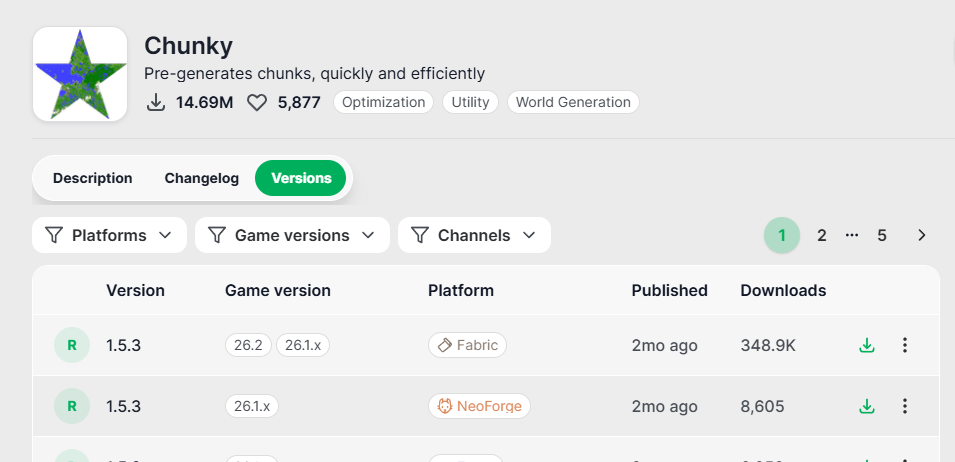Go to pagination page 1
Image resolution: width=955 pixels, height=462 pixels.
tap(782, 235)
